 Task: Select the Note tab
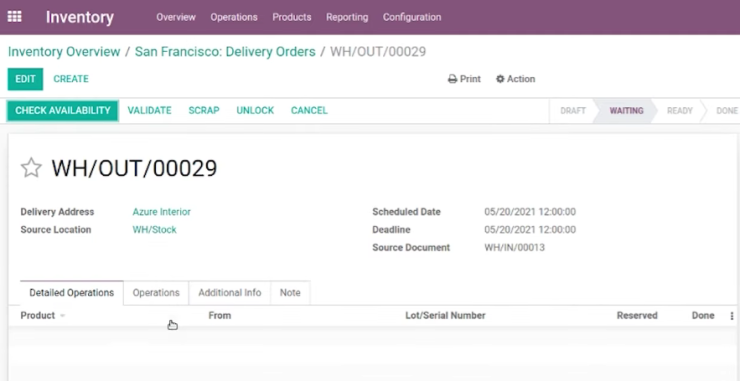(290, 293)
